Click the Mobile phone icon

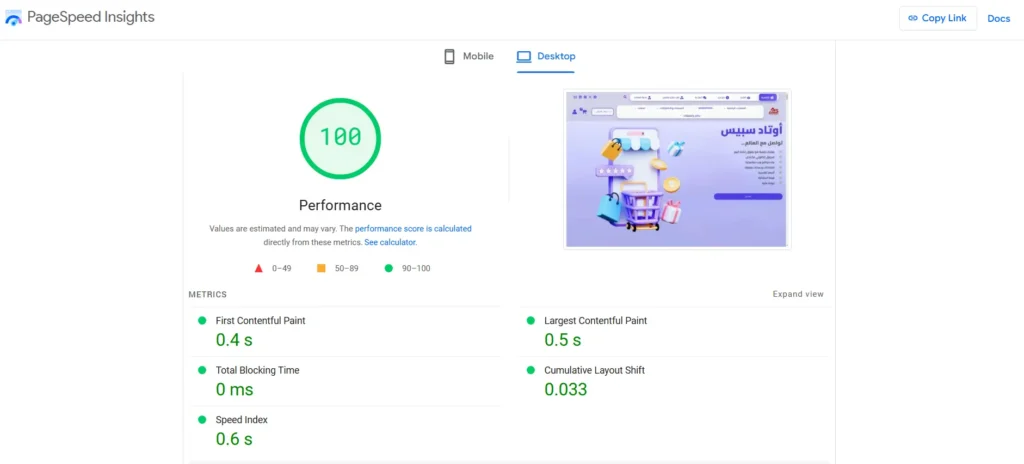coord(450,57)
